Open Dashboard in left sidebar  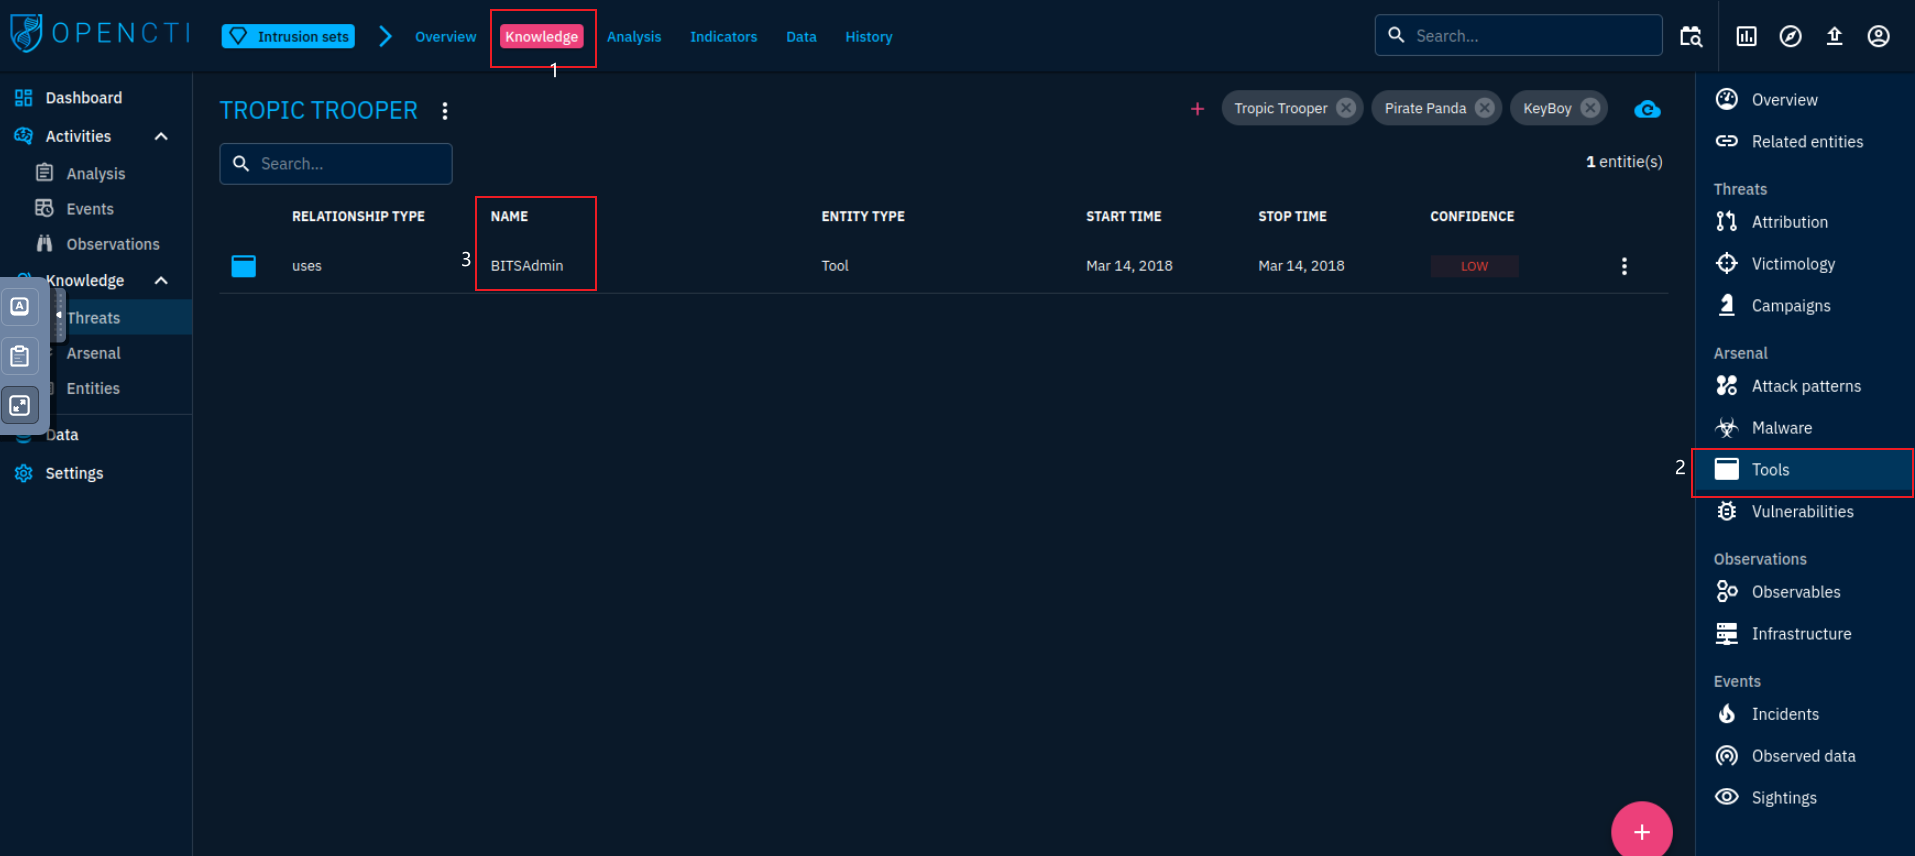pyautogui.click(x=96, y=98)
